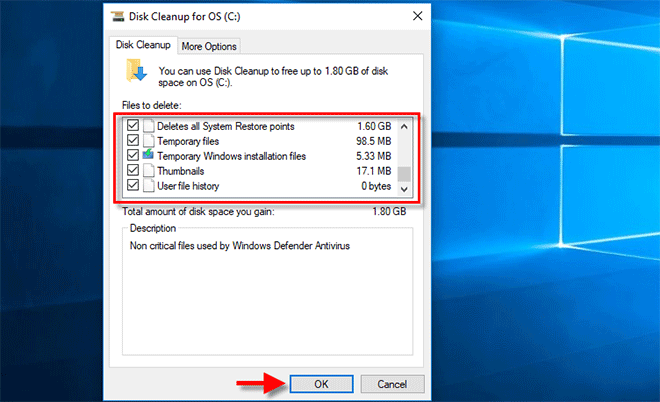This screenshot has width=660, height=402.
Task: Click the file list scrollbar thumb
Action: coord(404,173)
